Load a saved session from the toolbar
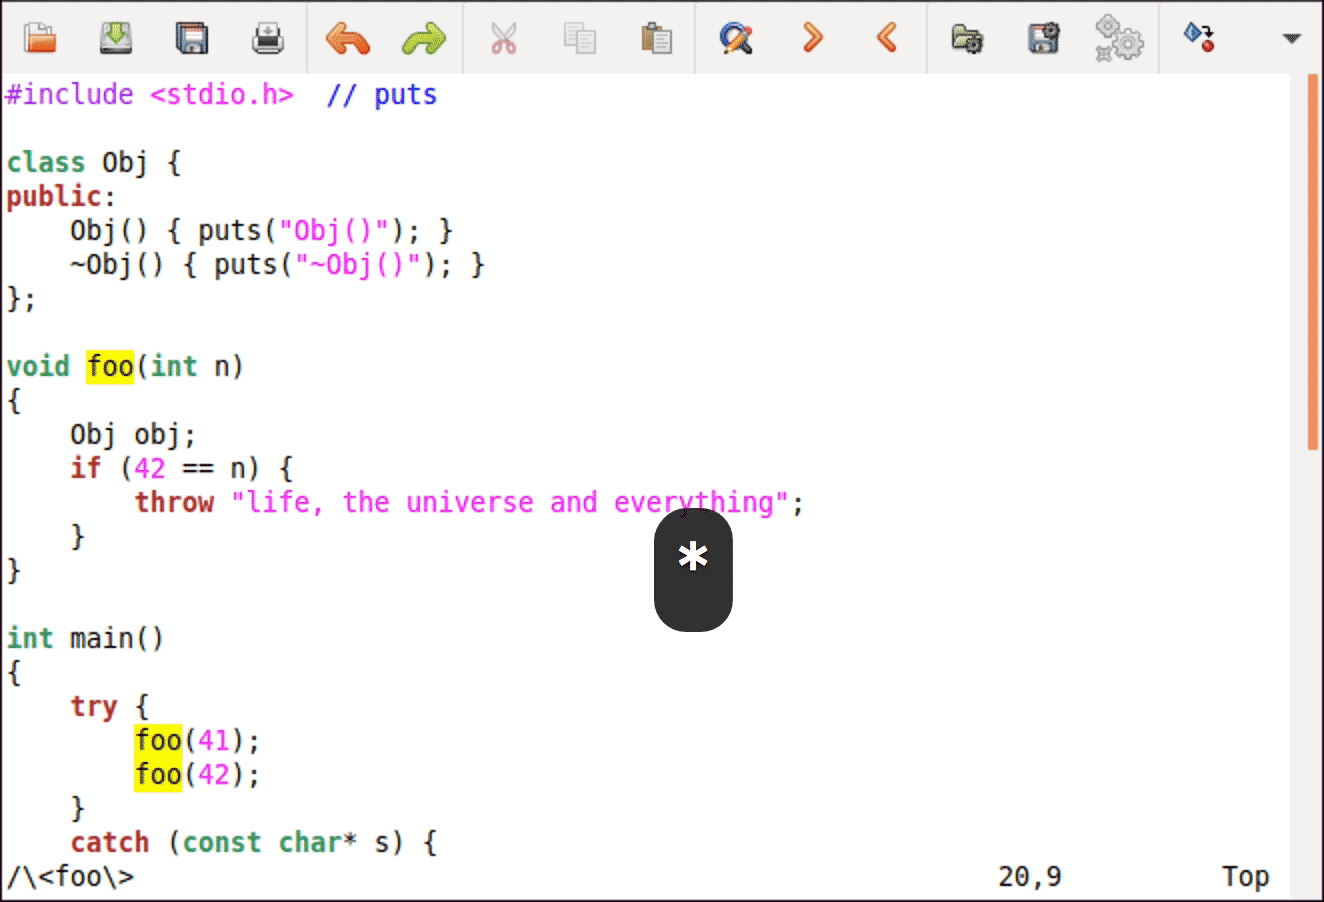Image resolution: width=1324 pixels, height=902 pixels. (x=966, y=38)
